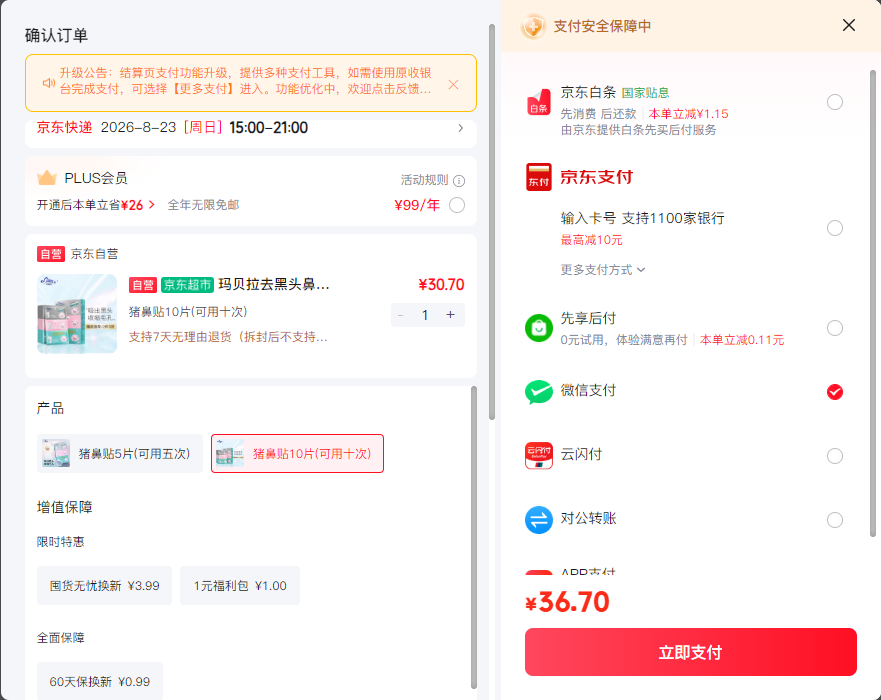The height and width of the screenshot is (700, 881).
Task: Click the 5片 variant thumbnail image
Action: pos(56,453)
